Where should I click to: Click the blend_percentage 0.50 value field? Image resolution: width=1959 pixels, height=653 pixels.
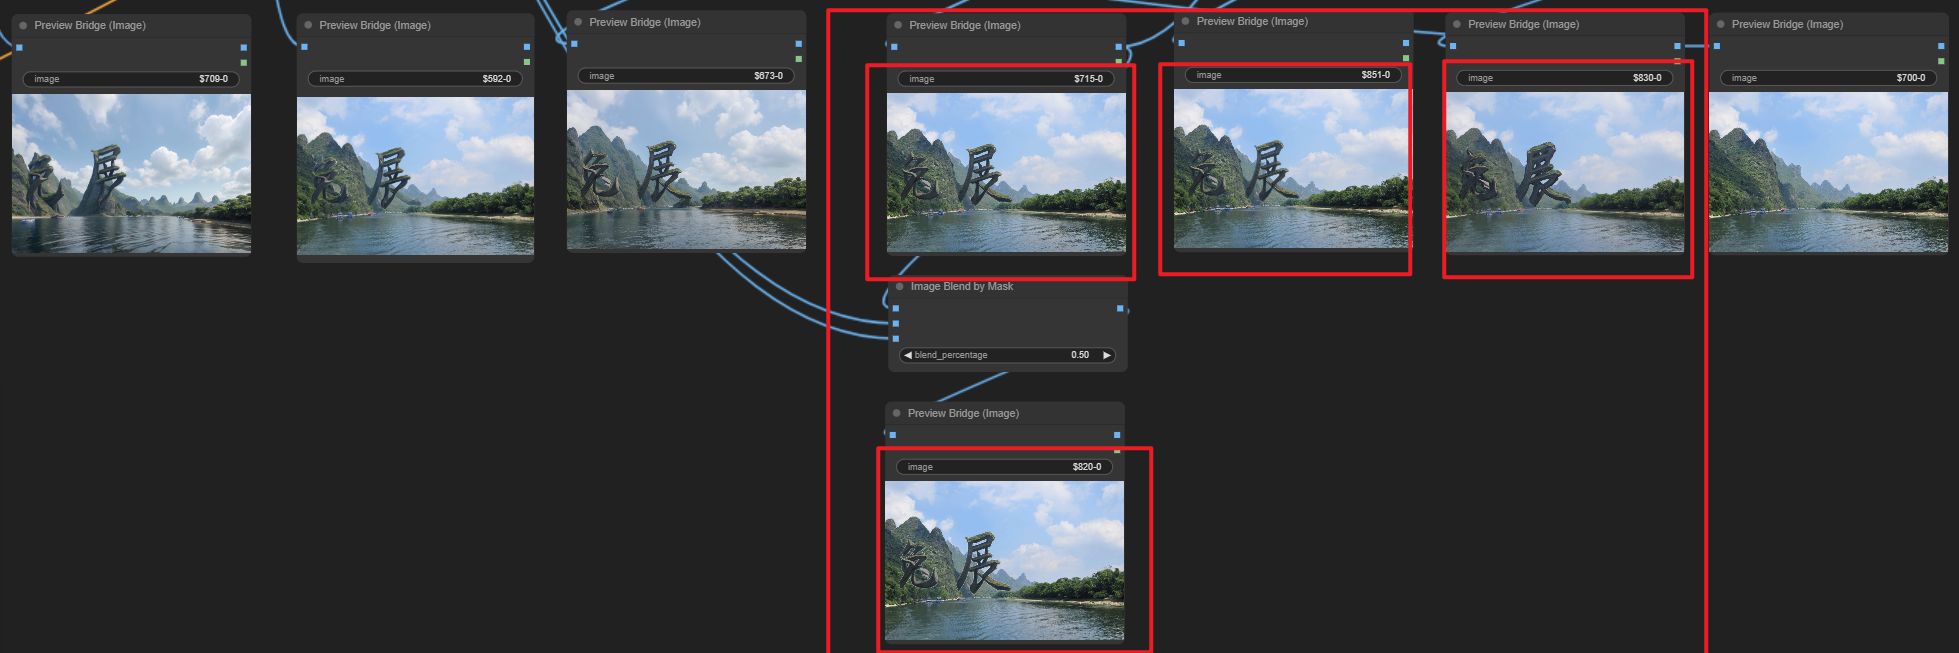(1007, 355)
